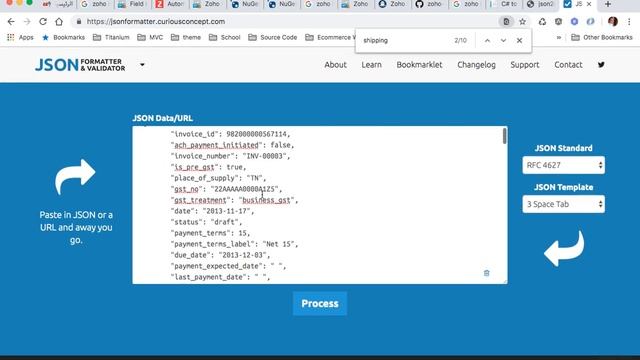The height and width of the screenshot is (360, 640).
Task: Open the MVC bookmarks folder
Action: point(150,38)
